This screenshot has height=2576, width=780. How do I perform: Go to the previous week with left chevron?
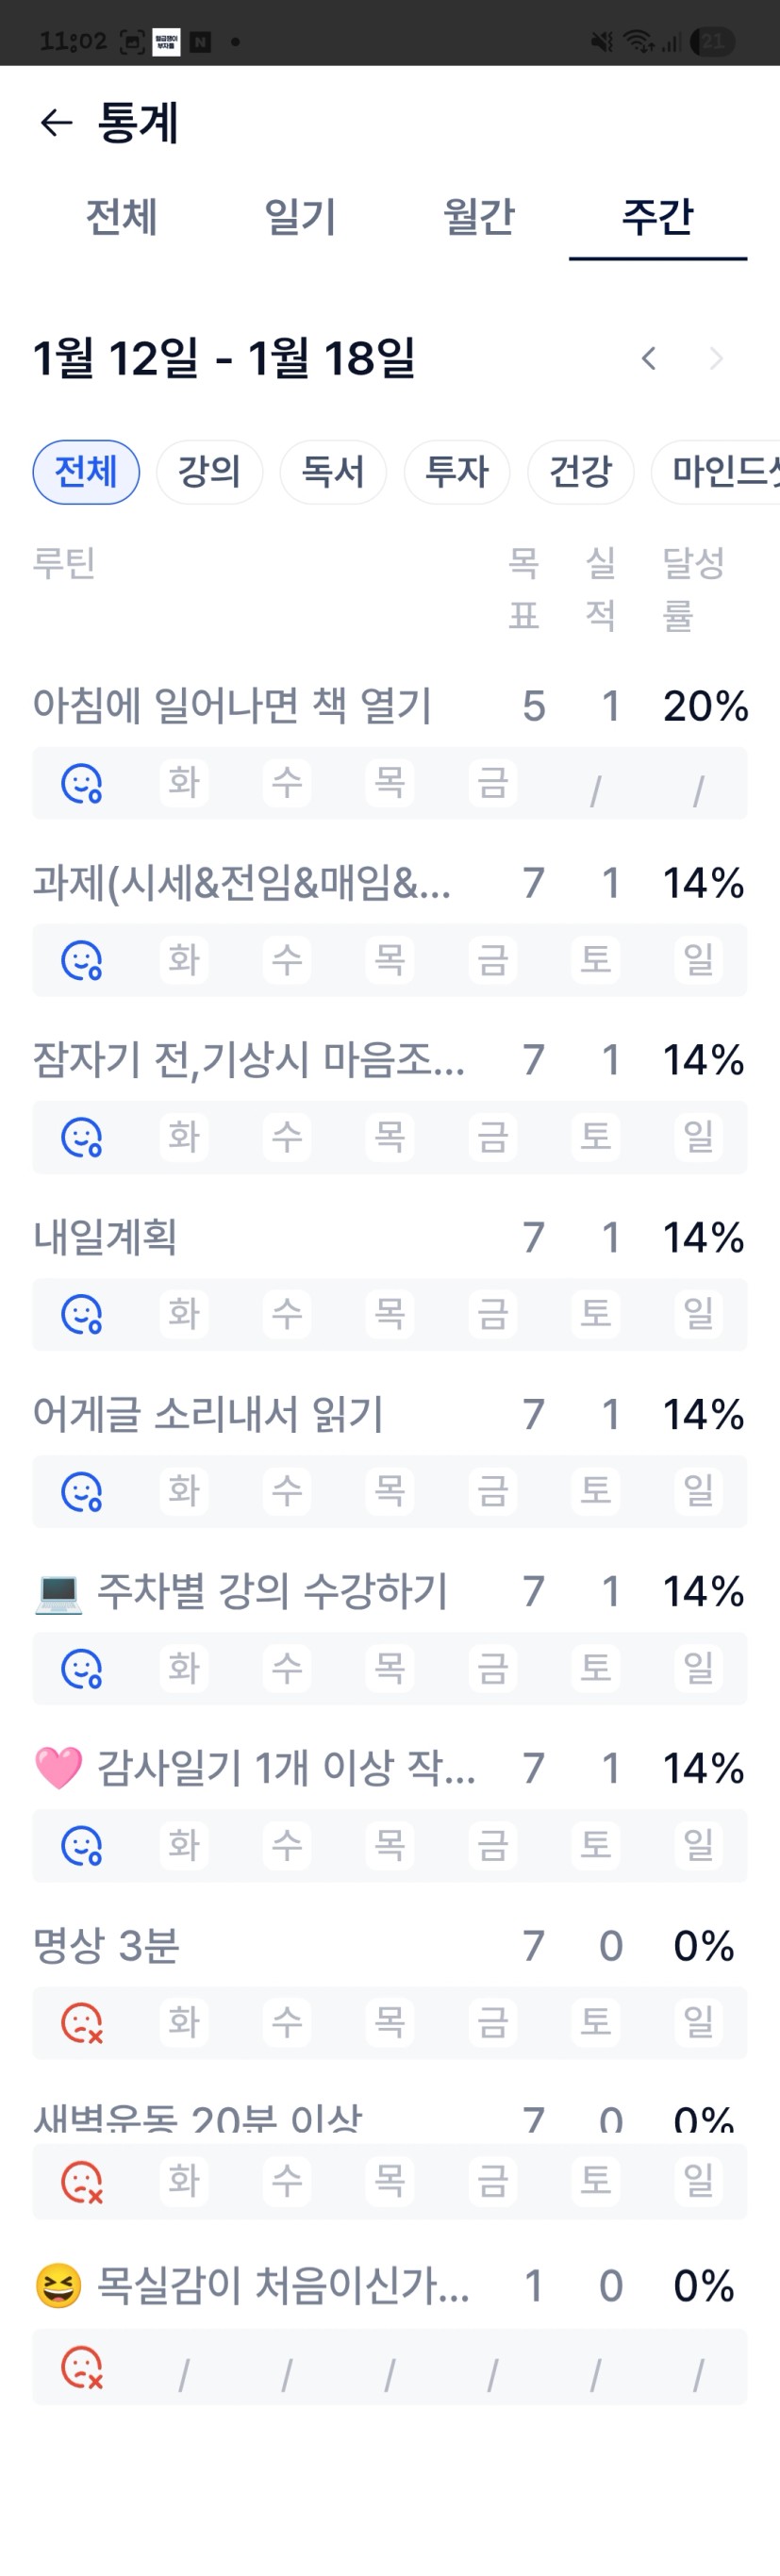[649, 358]
